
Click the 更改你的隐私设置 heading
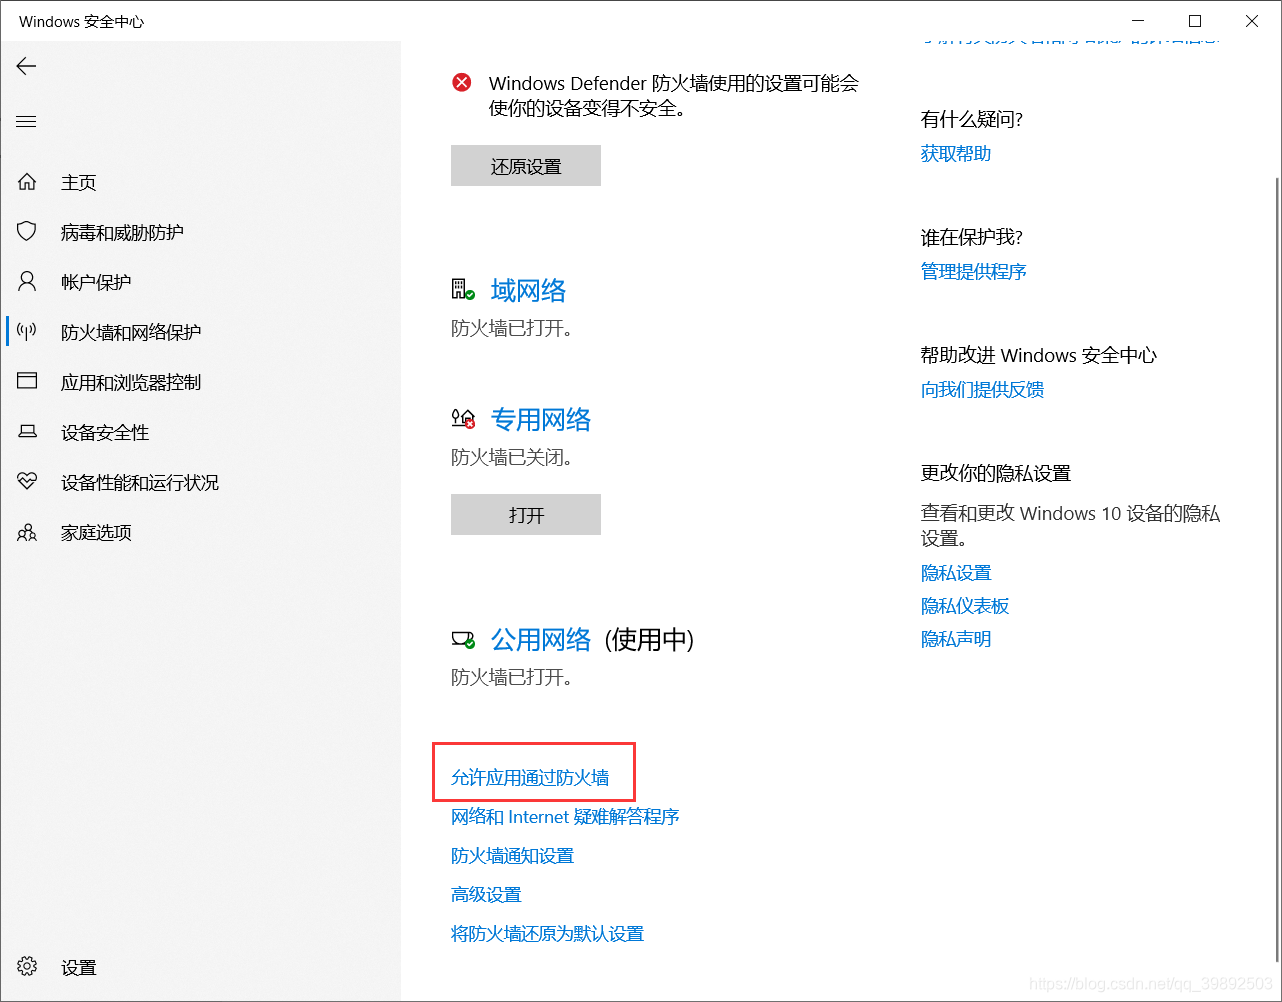click(996, 474)
